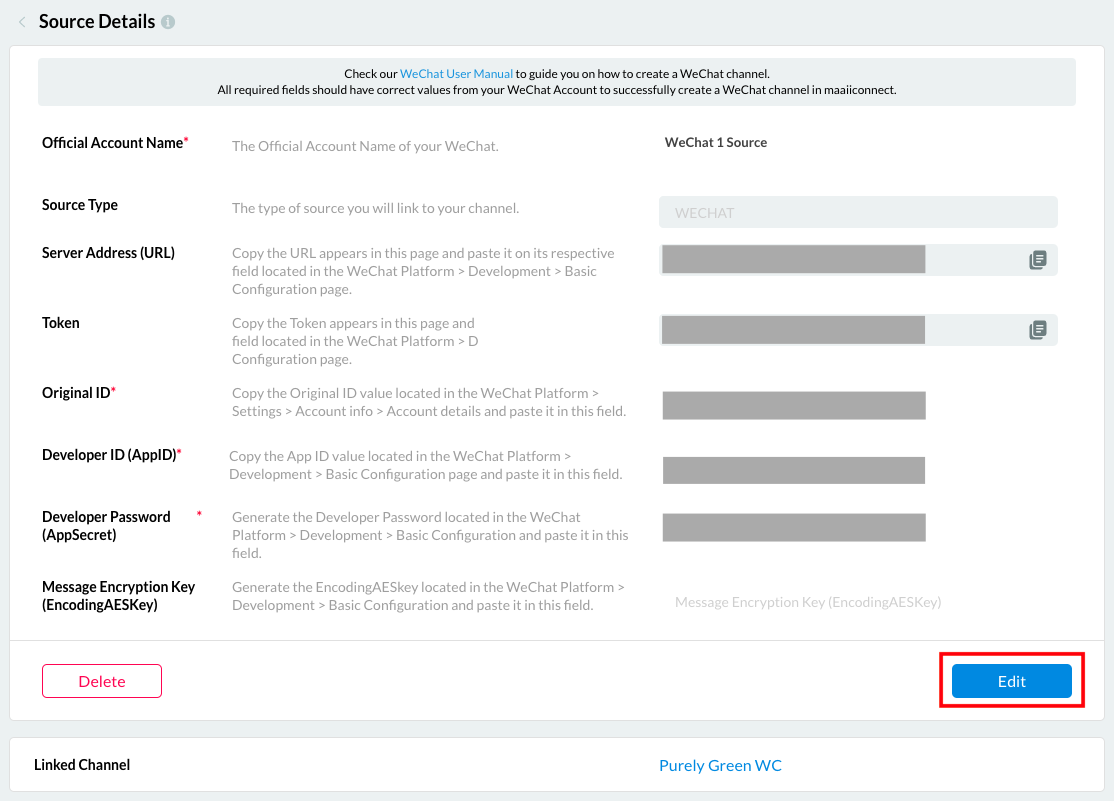Click the Developer ID (AppID) value field
The image size is (1114, 801).
[794, 470]
